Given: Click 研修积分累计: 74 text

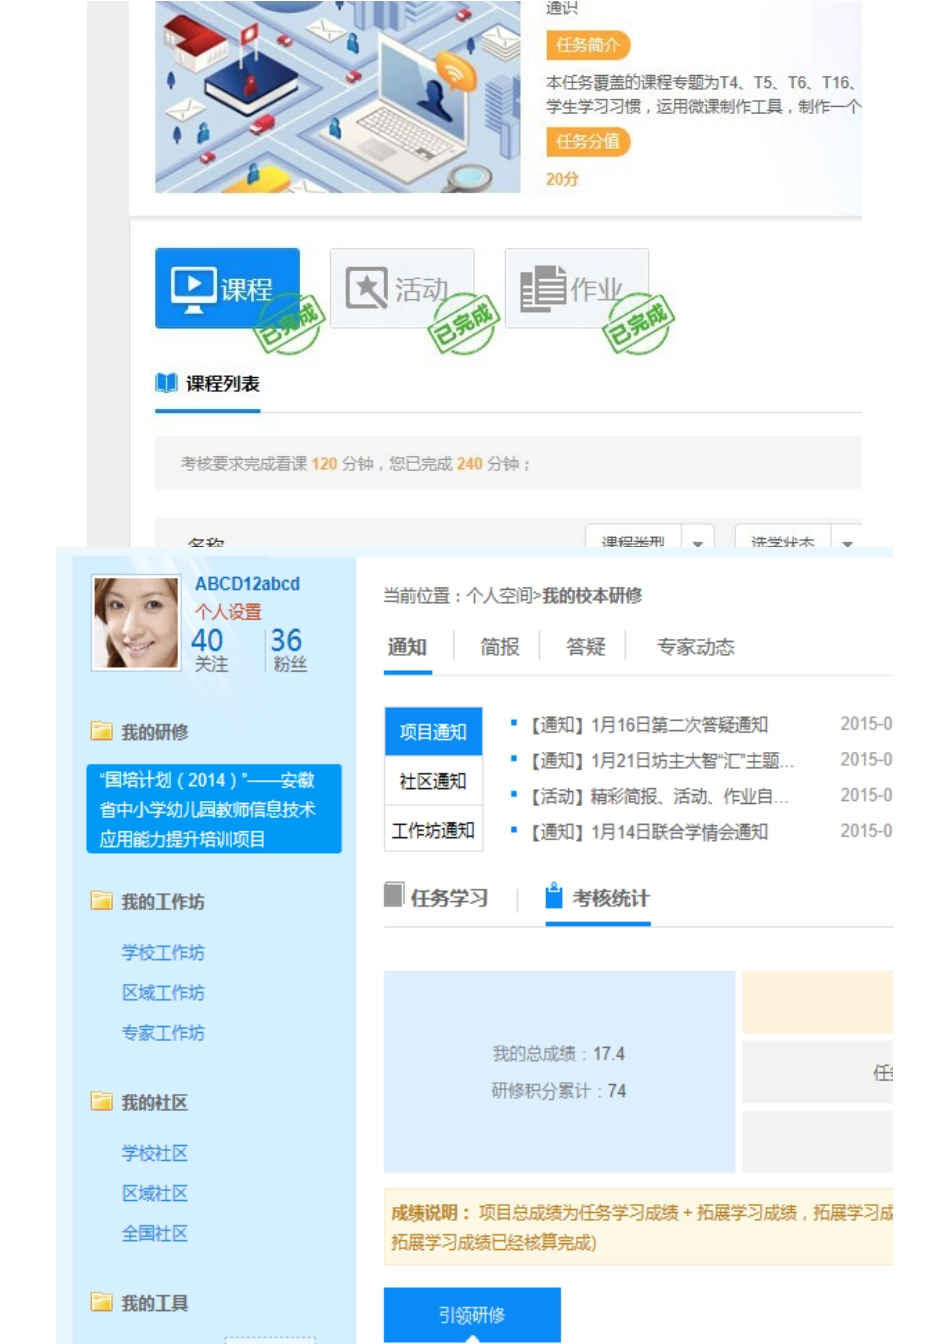Looking at the screenshot, I should 558,1091.
